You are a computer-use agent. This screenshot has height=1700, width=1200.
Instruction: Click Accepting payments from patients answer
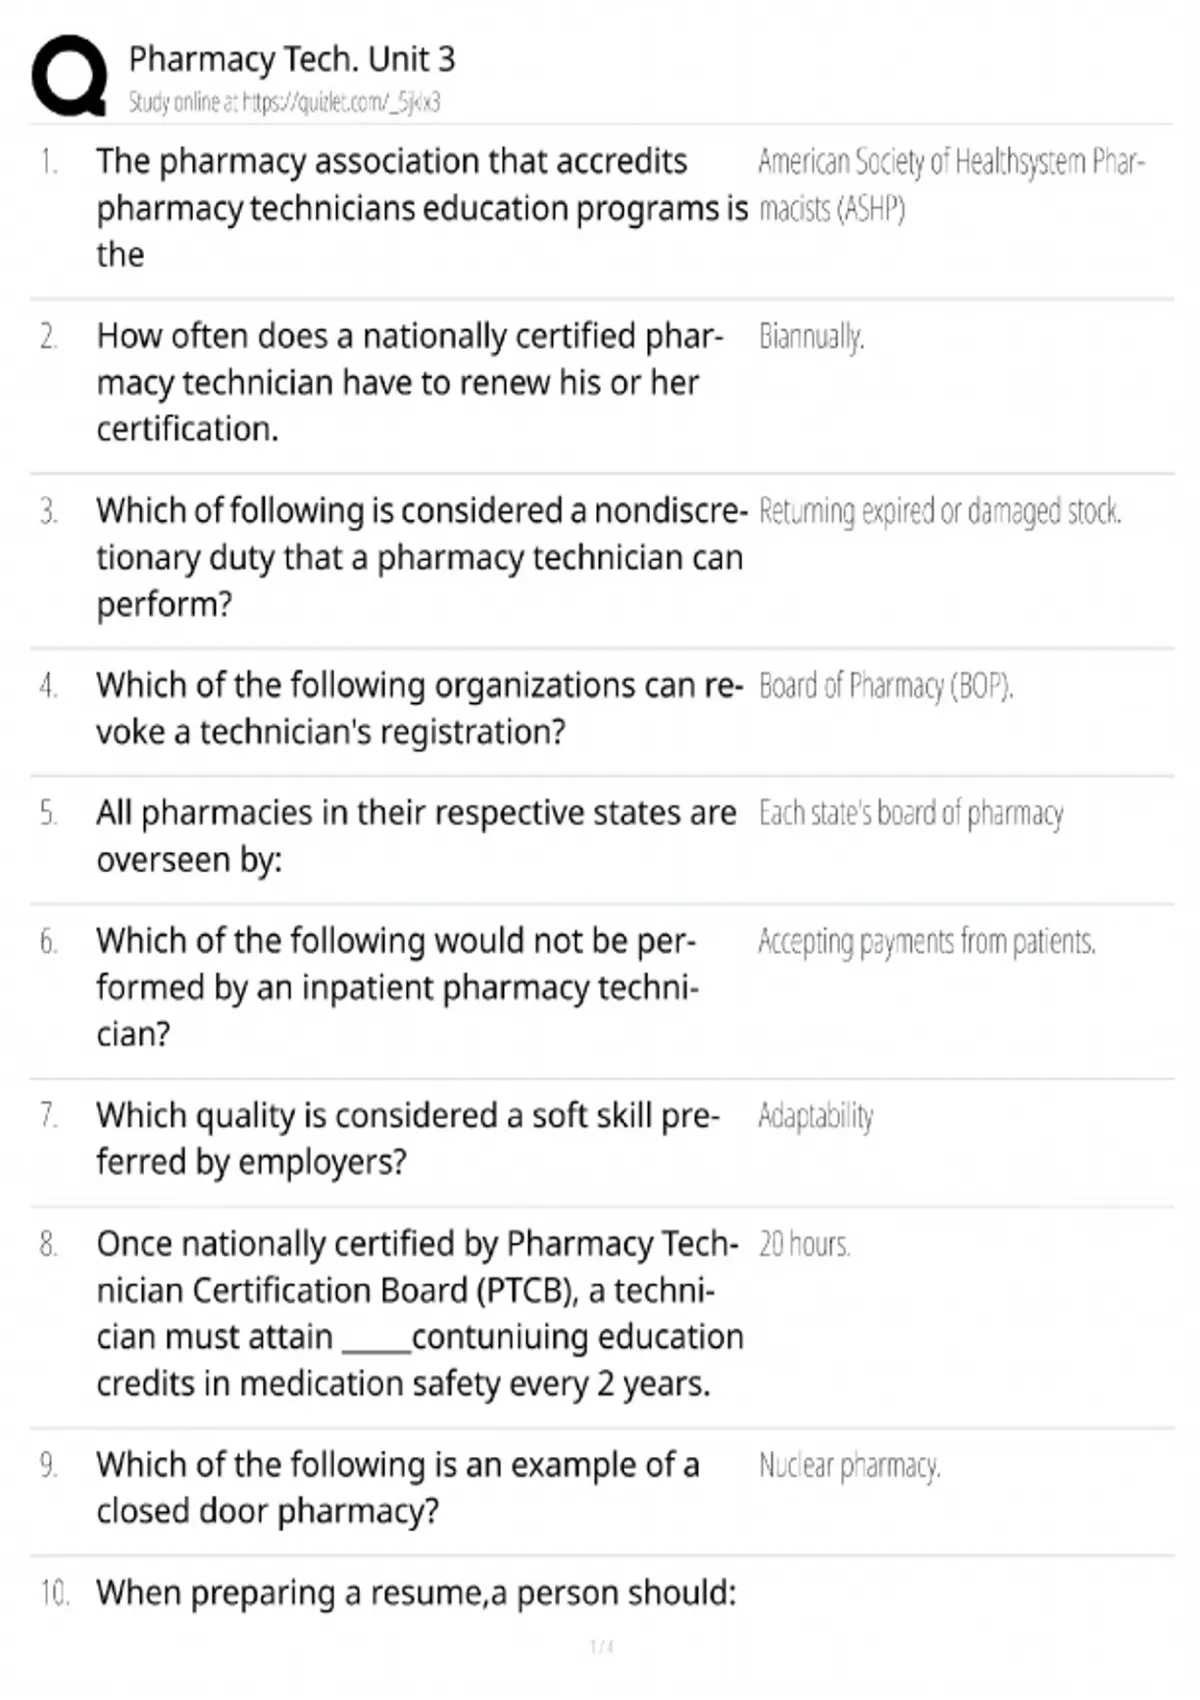point(926,942)
